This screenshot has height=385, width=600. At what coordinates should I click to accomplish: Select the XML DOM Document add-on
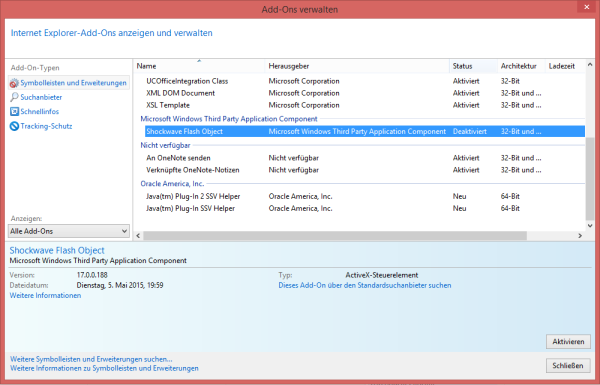tap(365, 93)
